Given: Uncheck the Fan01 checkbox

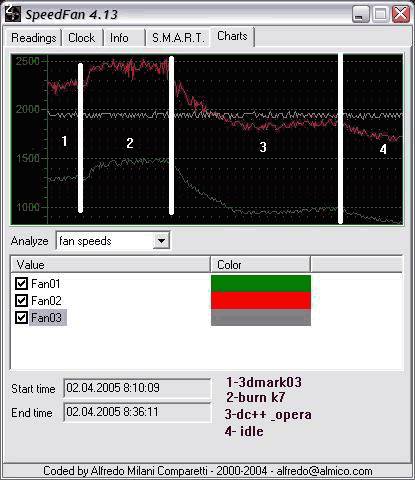Looking at the screenshot, I should [x=21, y=284].
